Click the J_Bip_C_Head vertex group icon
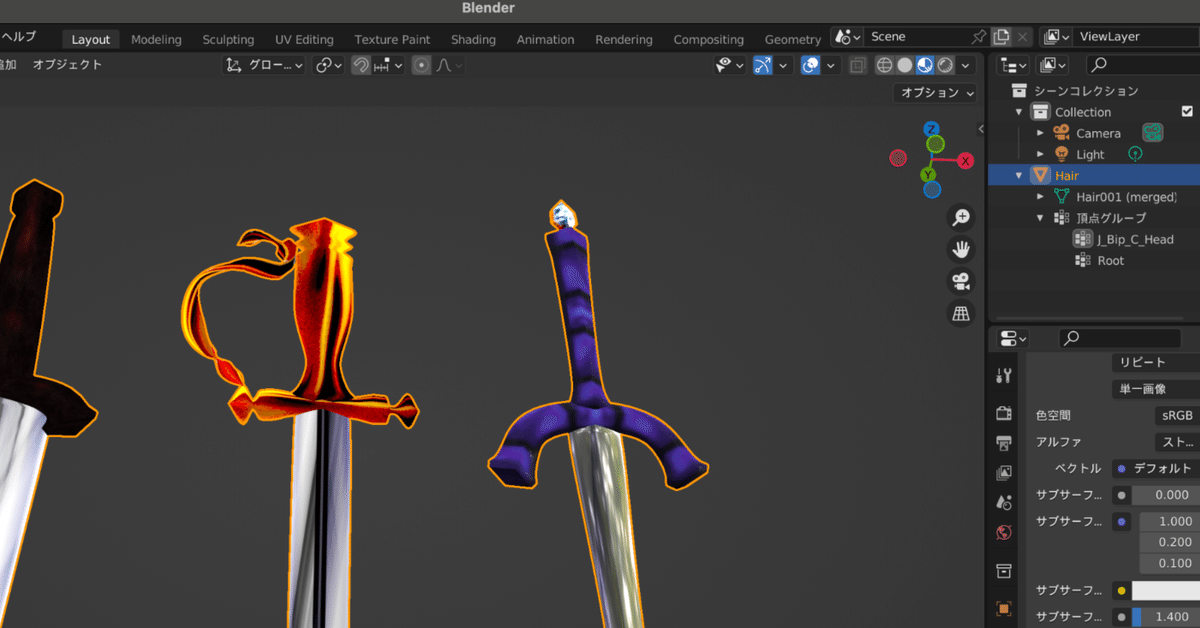 pos(1082,239)
